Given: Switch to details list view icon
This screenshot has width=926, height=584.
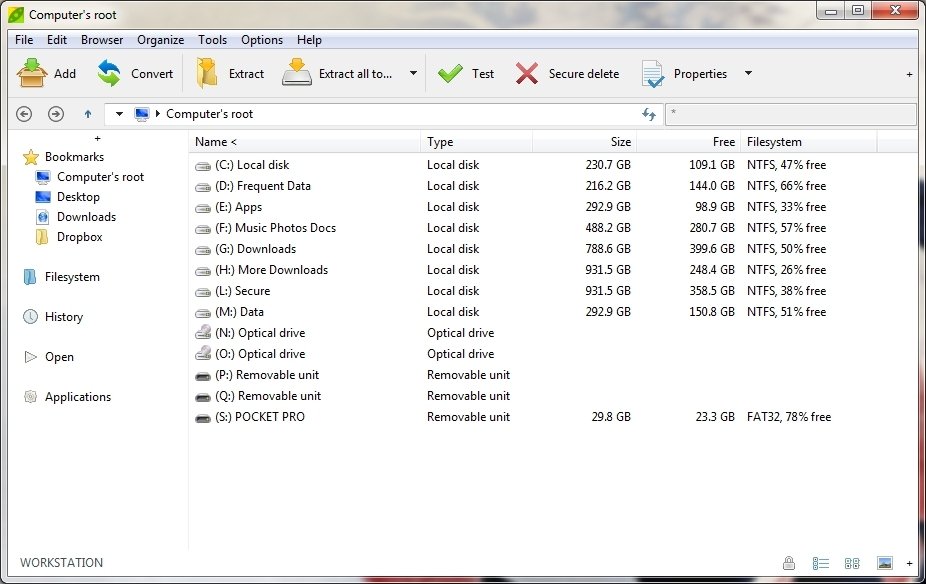Looking at the screenshot, I should [821, 563].
